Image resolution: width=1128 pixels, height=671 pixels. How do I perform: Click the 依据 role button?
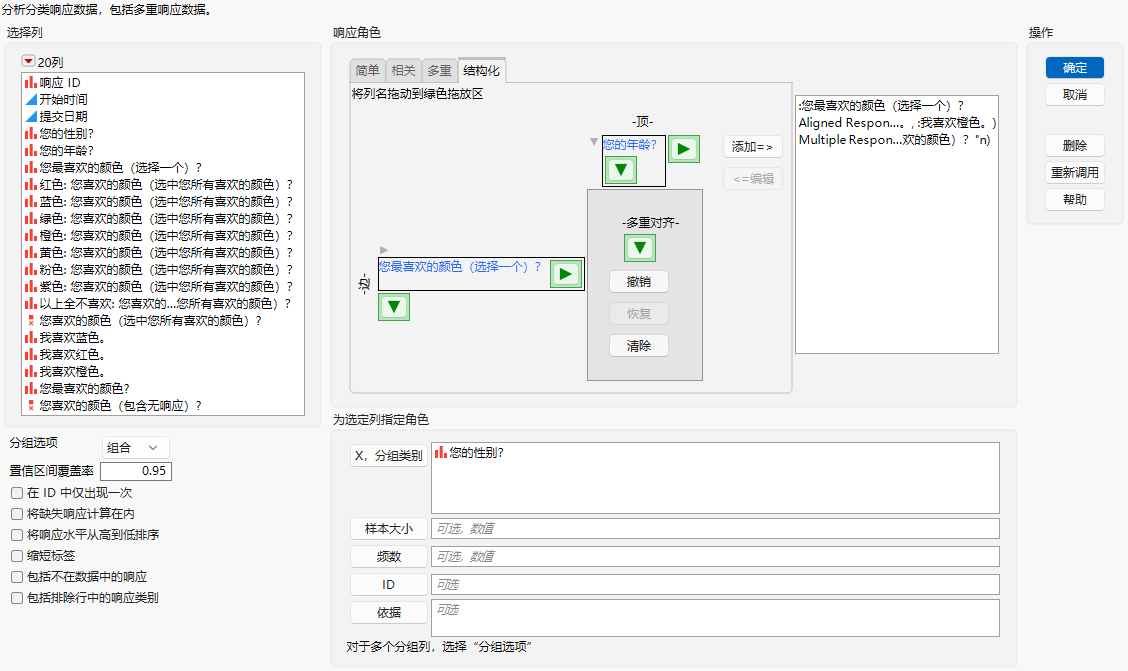coord(389,613)
